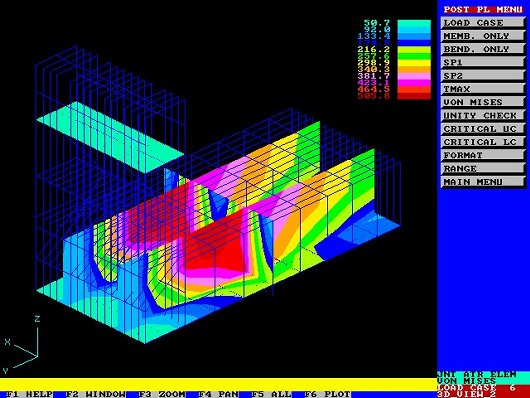Click the LOAD CASE 6 status indicator
Viewport: 530px width, 398px height.
[x=477, y=388]
